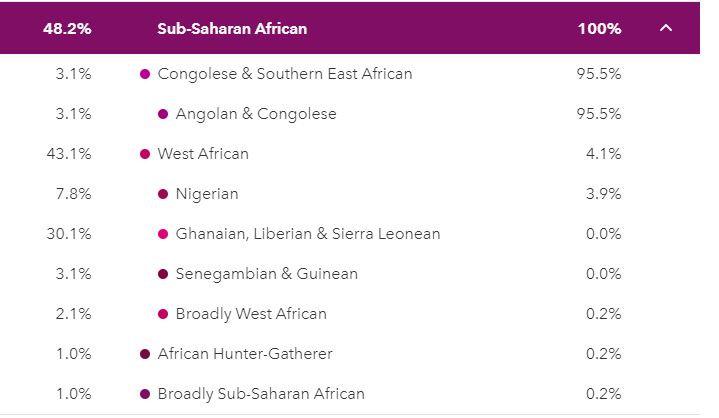This screenshot has height=418, width=719.
Task: Collapse the Sub-Saharan African section chevron
Action: pos(667,28)
